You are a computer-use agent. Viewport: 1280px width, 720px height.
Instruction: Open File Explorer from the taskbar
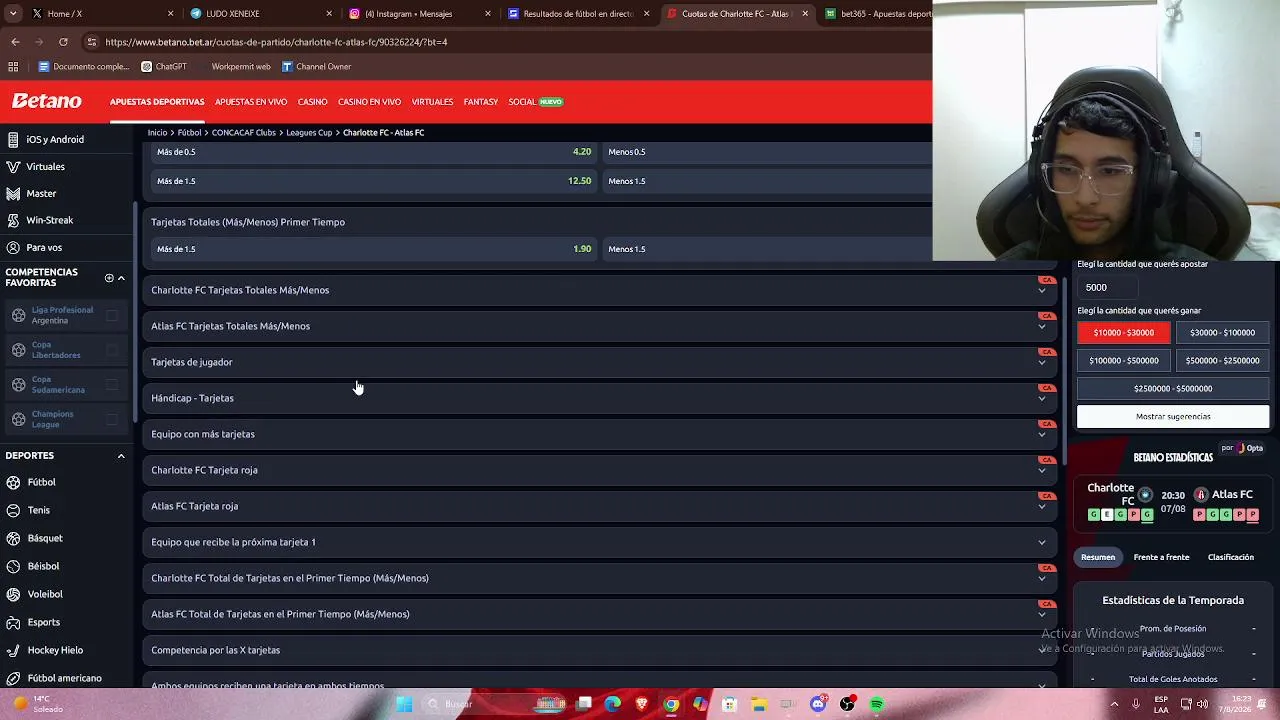pyautogui.click(x=759, y=704)
